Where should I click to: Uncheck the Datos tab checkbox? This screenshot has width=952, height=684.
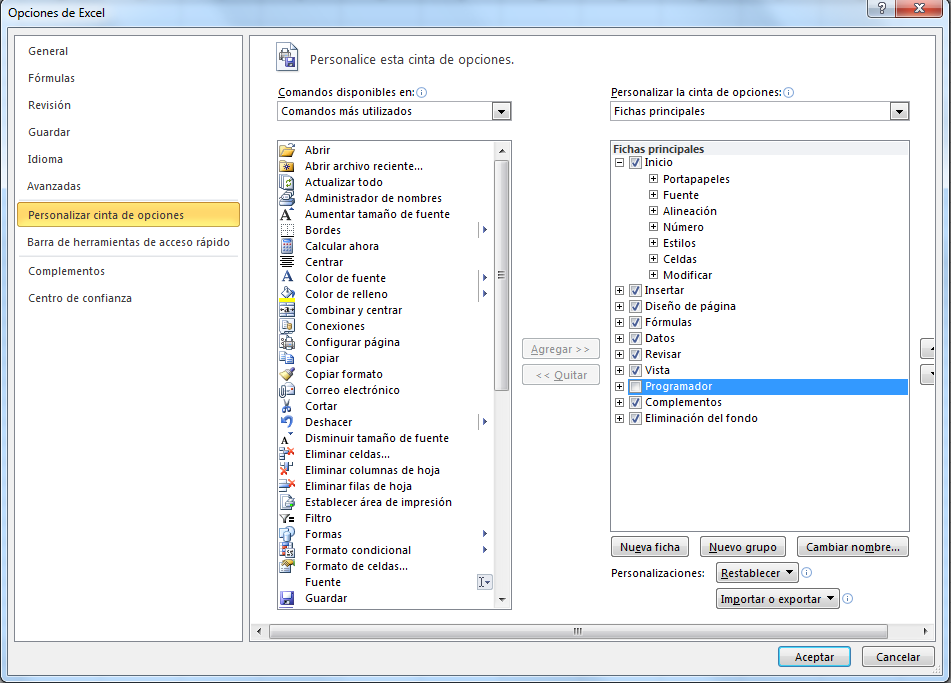point(635,339)
